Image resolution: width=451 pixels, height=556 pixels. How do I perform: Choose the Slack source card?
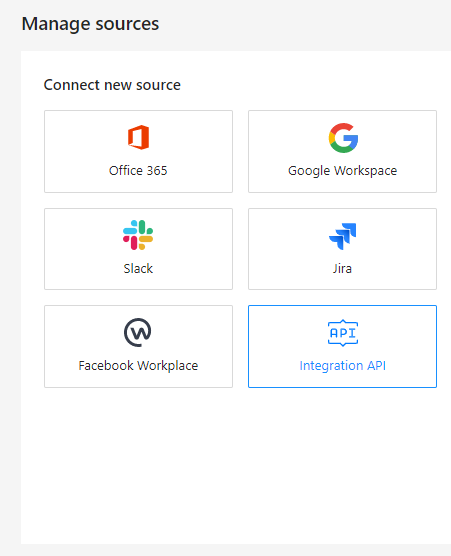[138, 249]
